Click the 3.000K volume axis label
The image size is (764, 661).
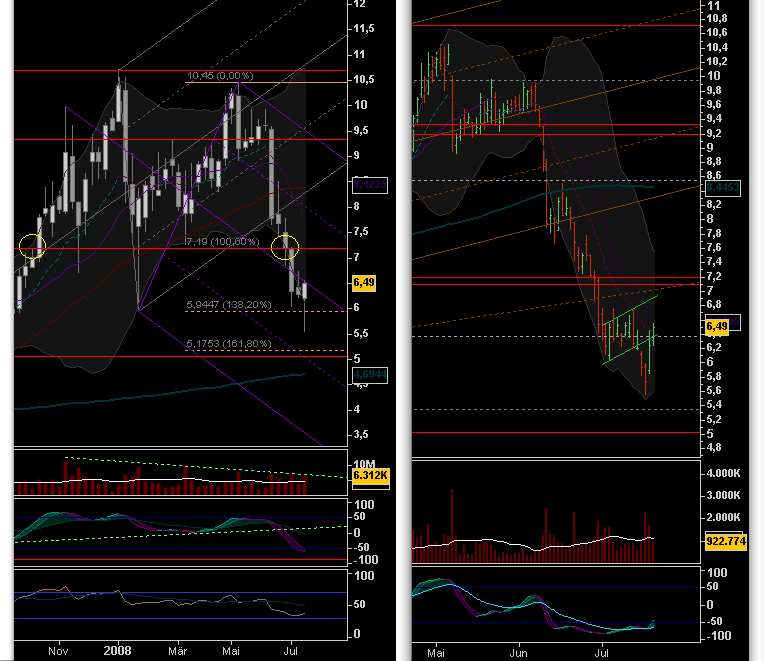pos(723,495)
